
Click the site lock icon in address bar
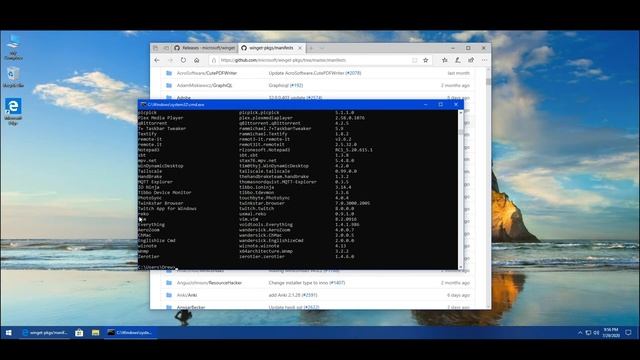point(213,60)
